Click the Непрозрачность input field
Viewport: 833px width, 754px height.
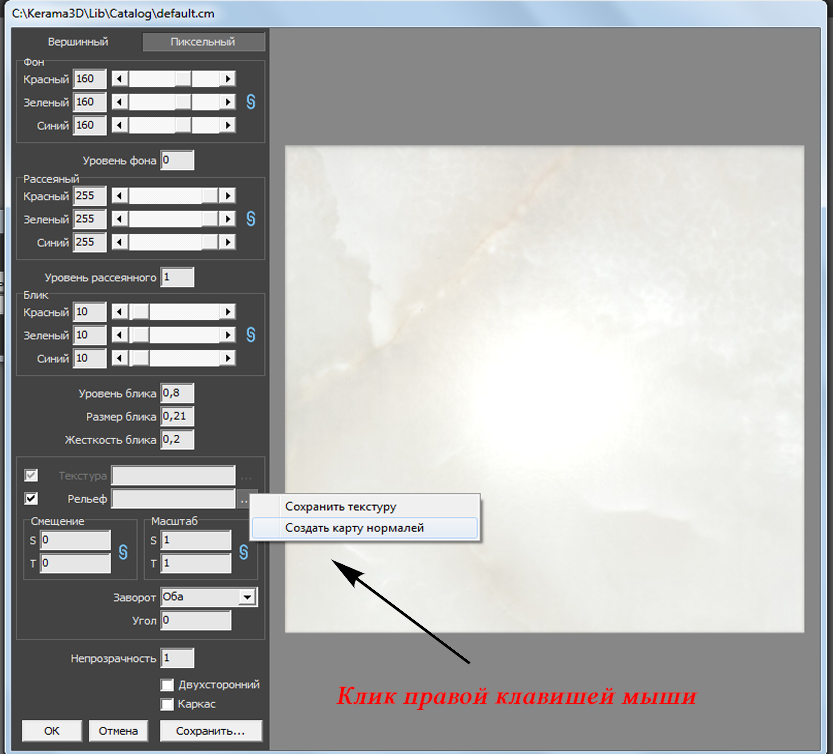177,658
